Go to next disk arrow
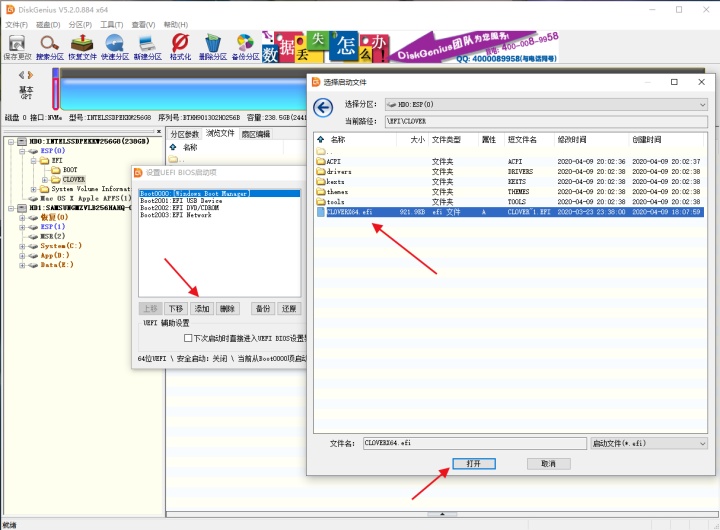 coord(30,75)
